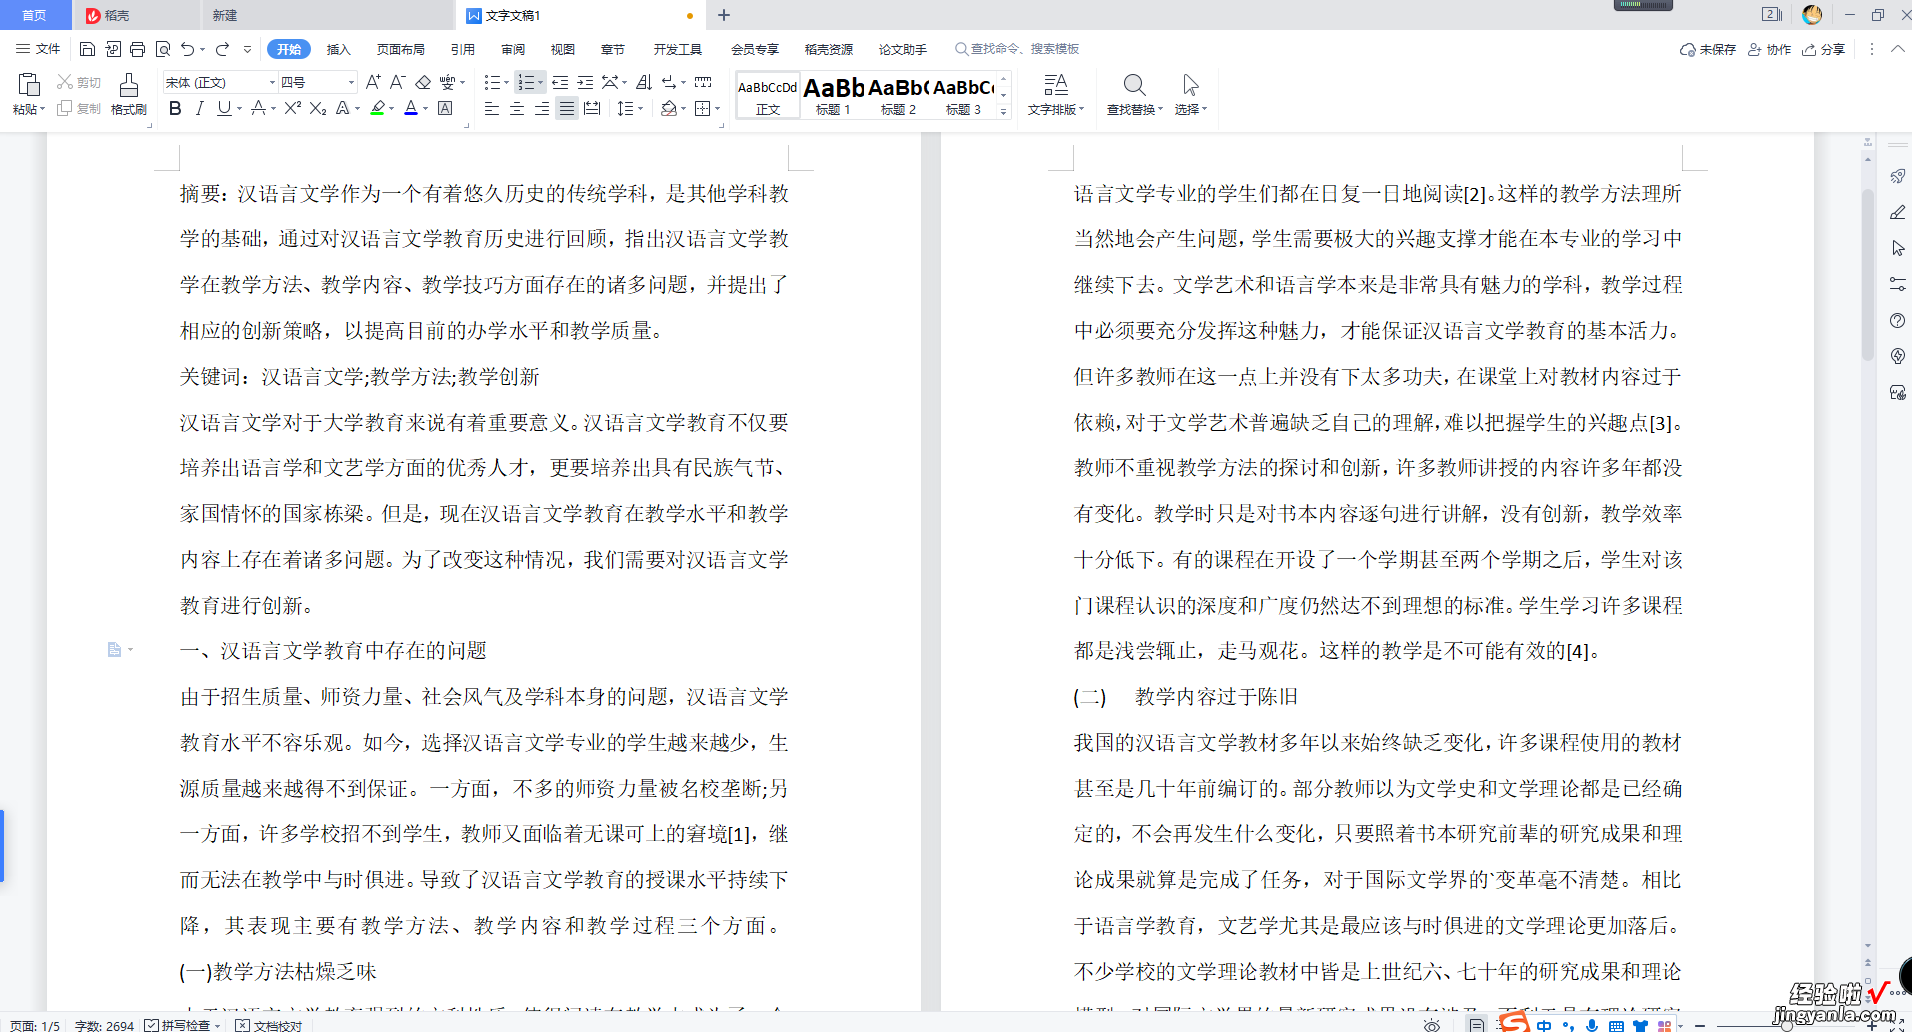Clear formatting with the eraser icon
1912x1032 pixels.
(423, 82)
